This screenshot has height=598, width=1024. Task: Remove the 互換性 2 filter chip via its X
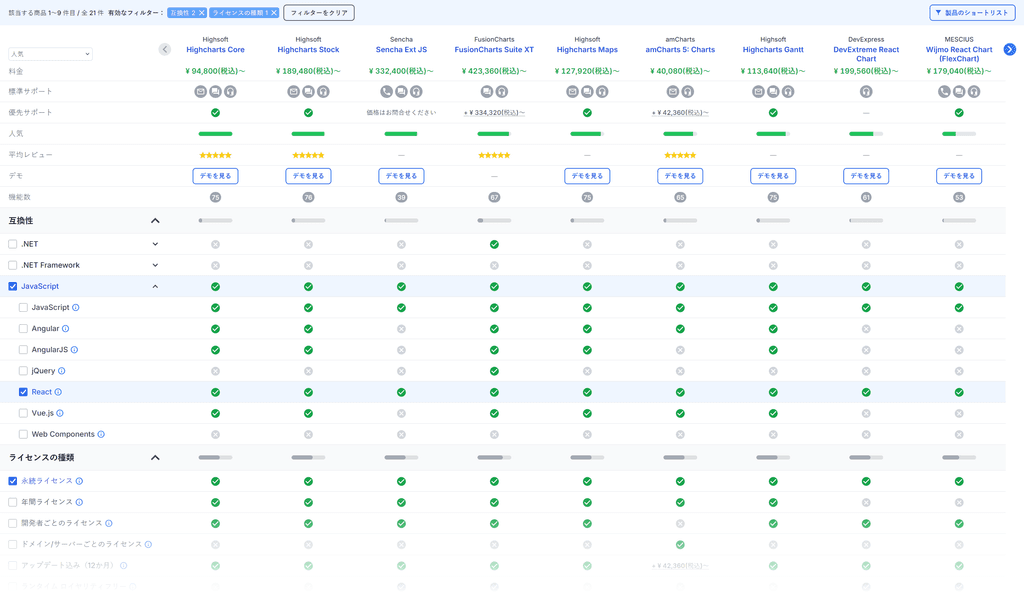click(202, 12)
